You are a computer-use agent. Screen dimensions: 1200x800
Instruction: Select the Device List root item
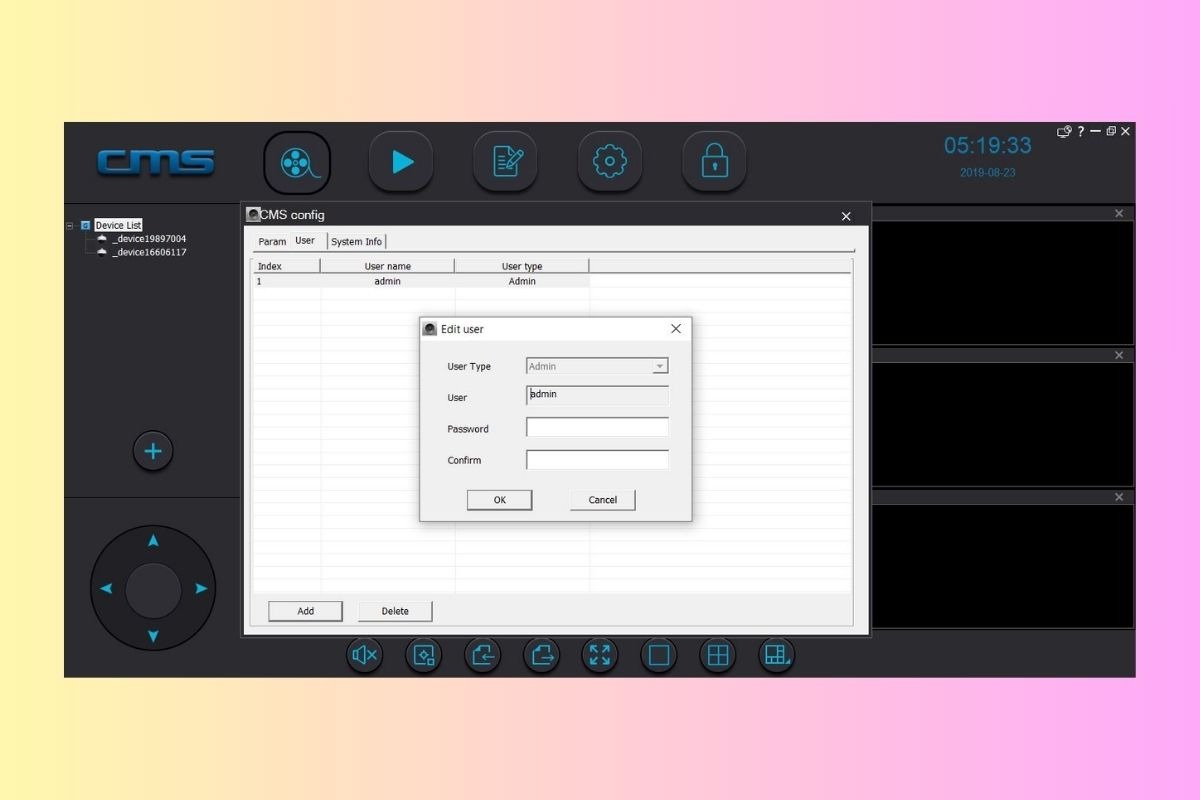pos(118,226)
